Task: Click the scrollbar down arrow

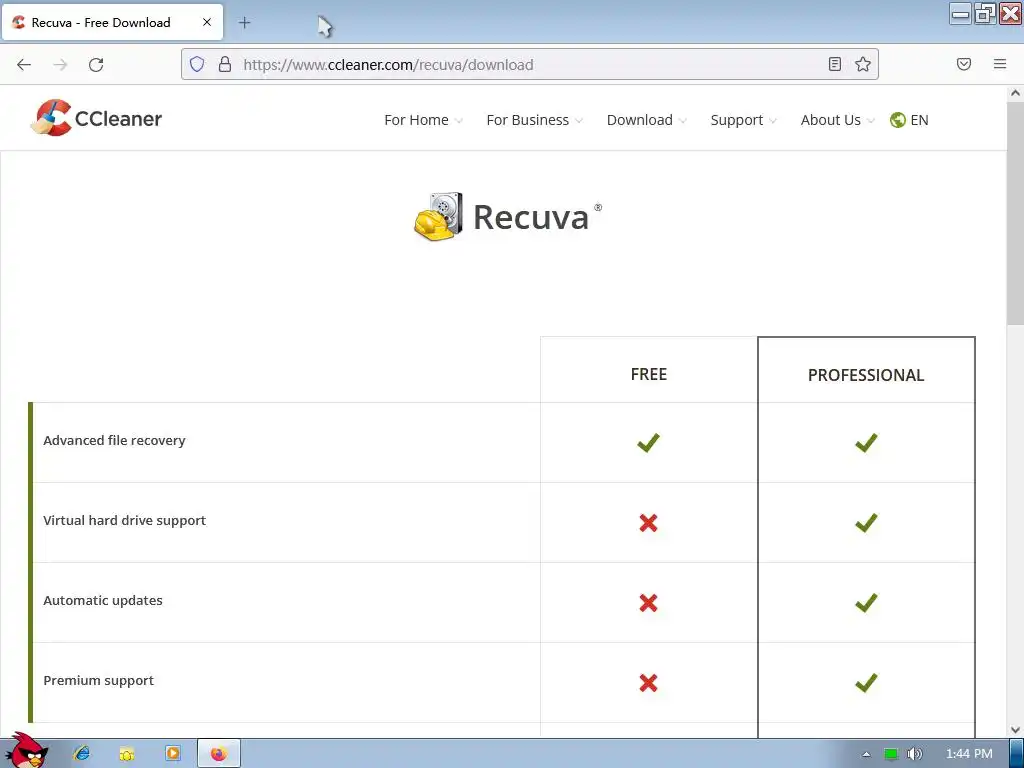Action: pyautogui.click(x=1015, y=729)
